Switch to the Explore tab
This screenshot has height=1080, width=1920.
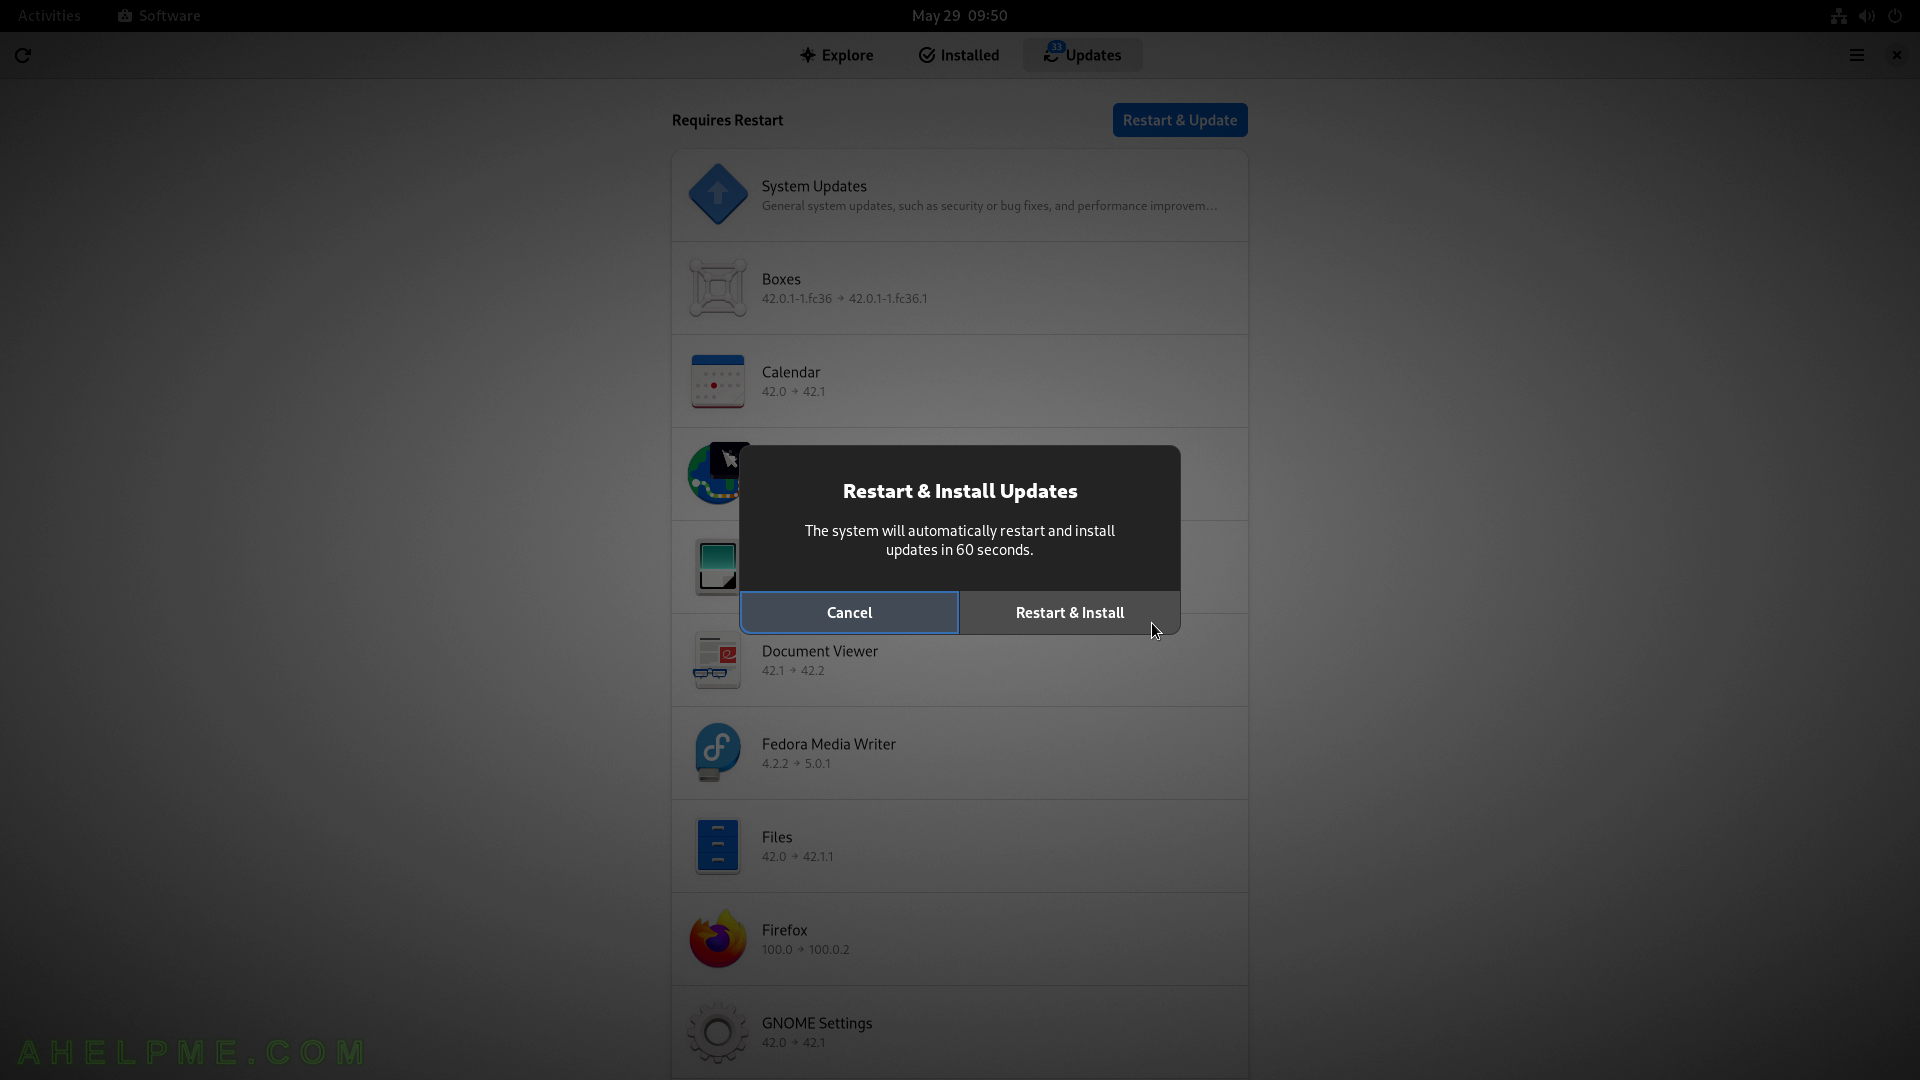click(x=837, y=55)
